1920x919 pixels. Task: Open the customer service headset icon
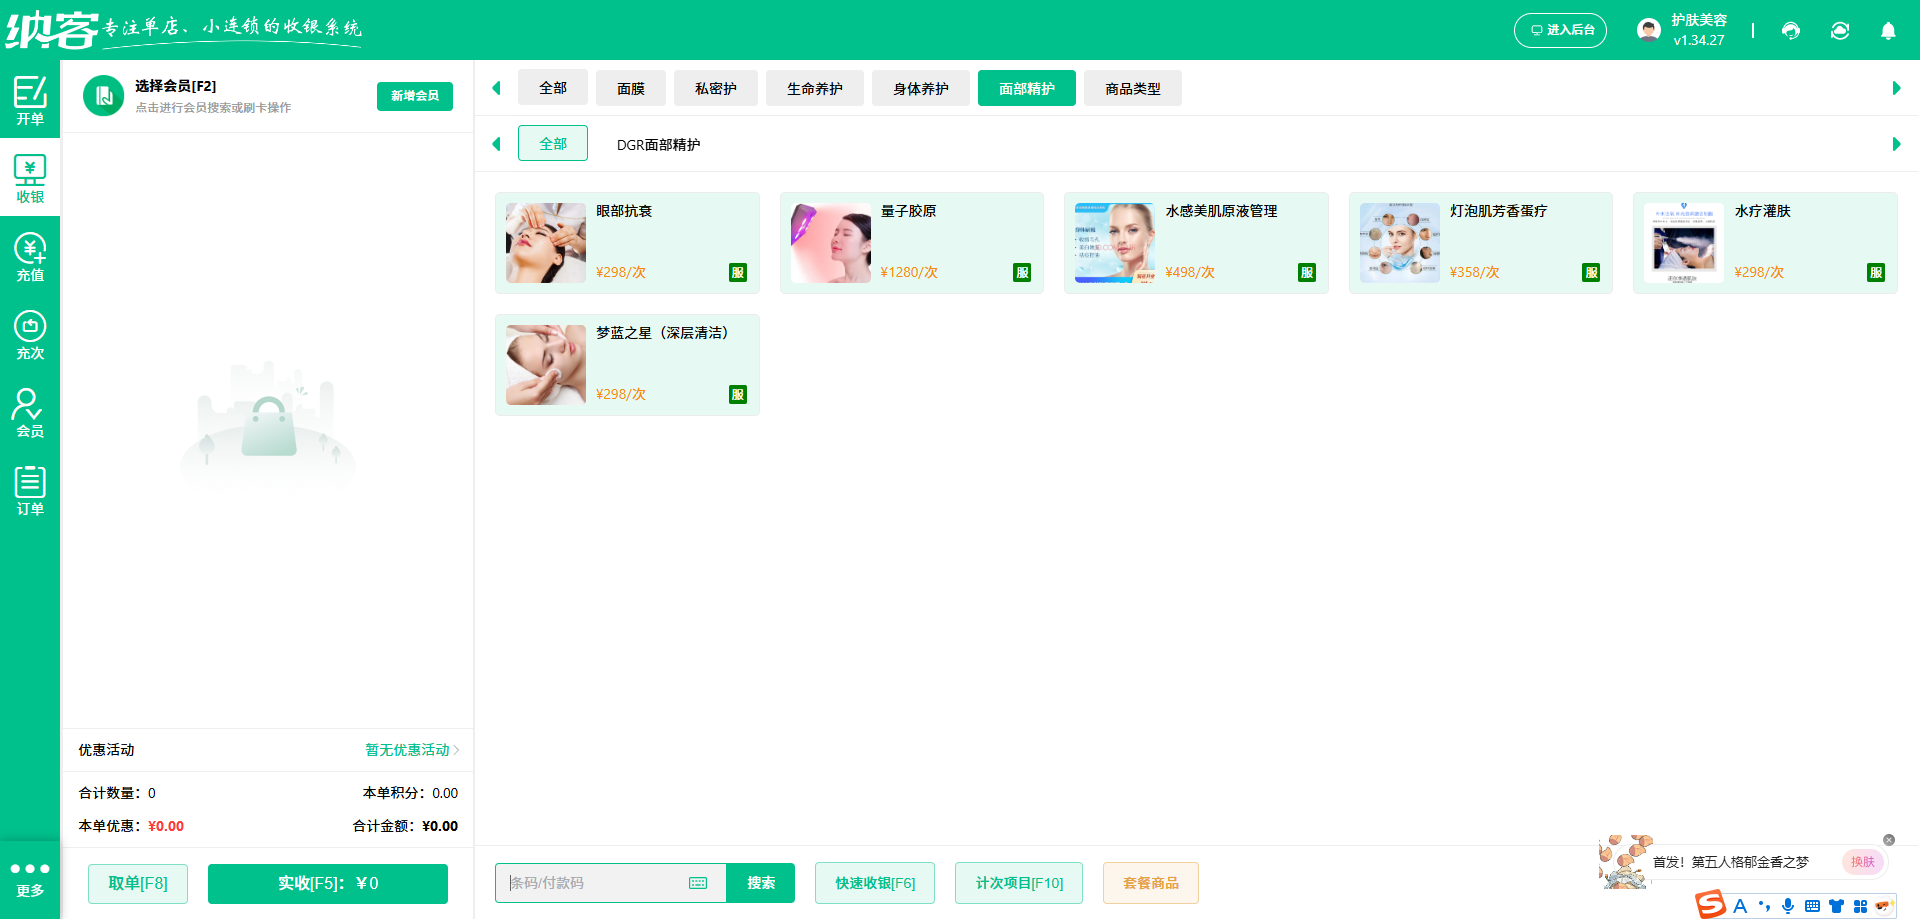(1790, 30)
